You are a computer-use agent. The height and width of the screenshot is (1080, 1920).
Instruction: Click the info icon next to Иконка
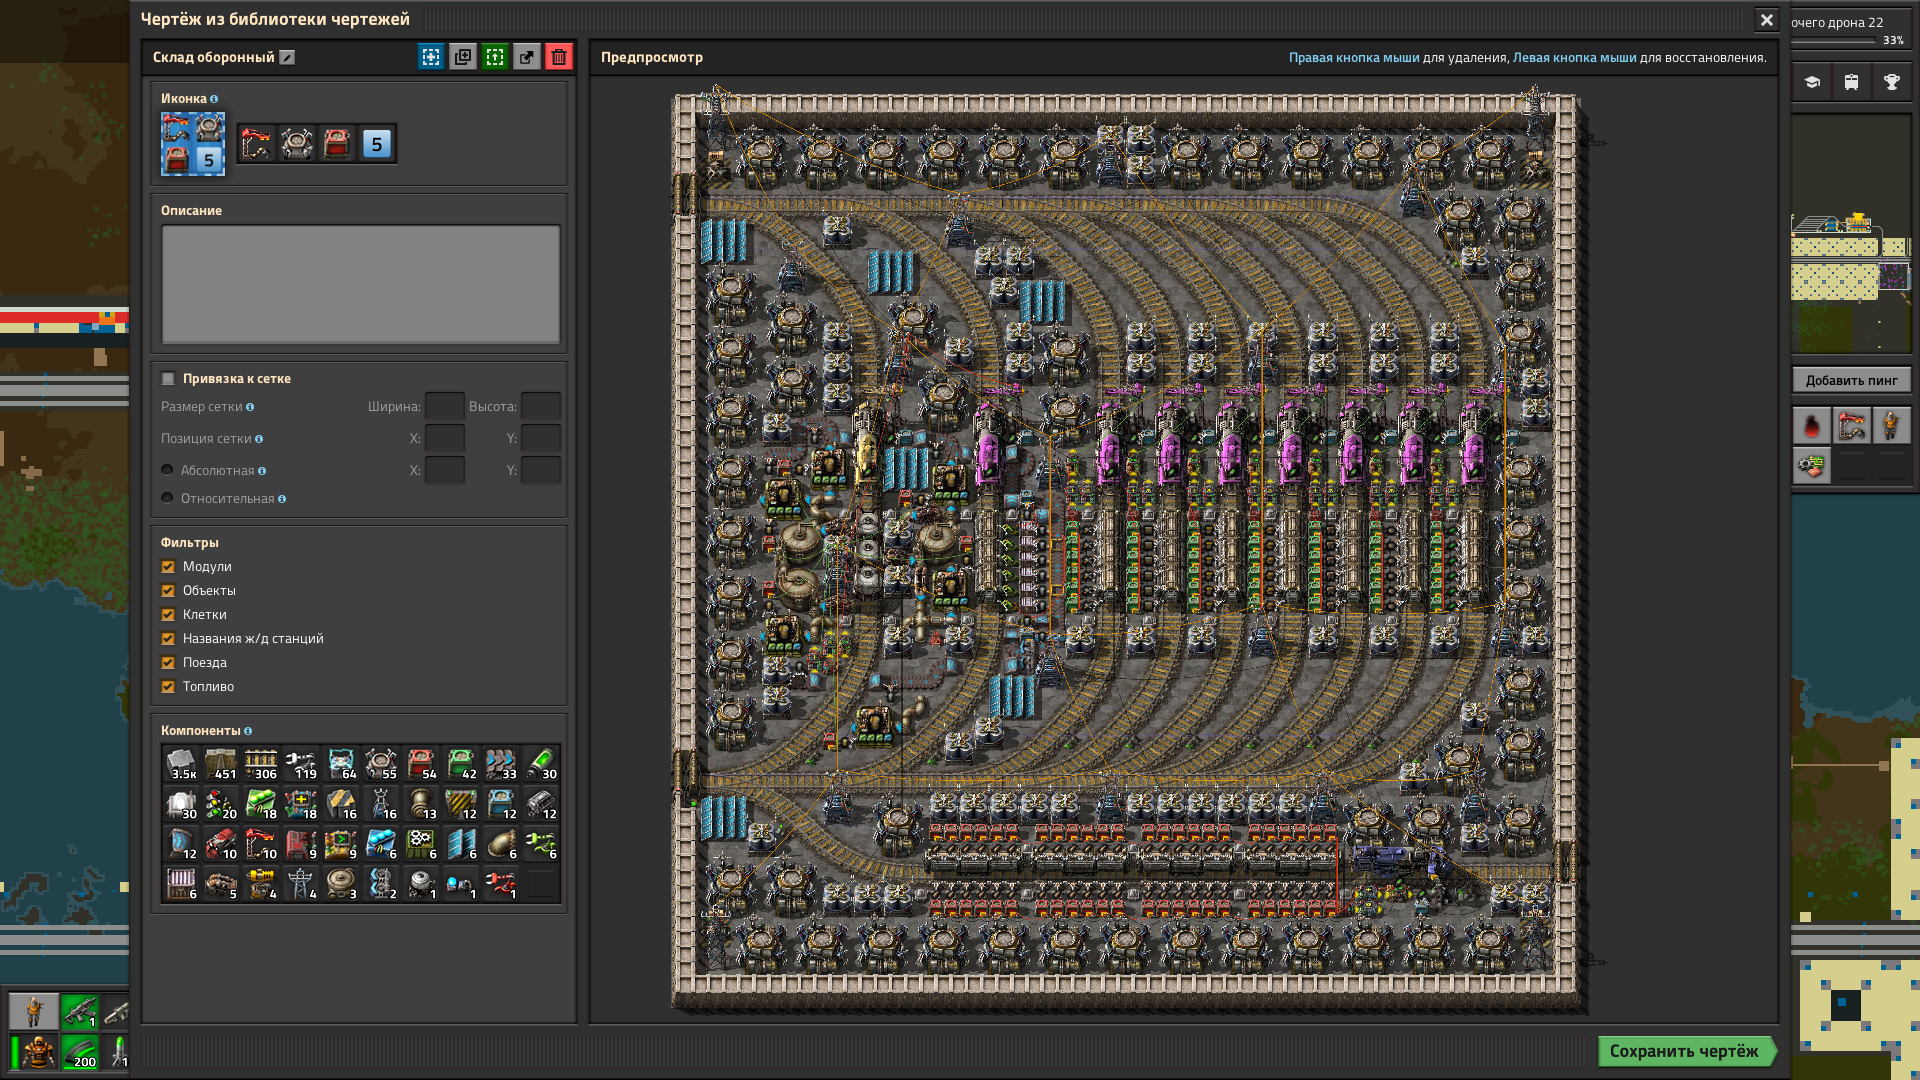(x=214, y=99)
